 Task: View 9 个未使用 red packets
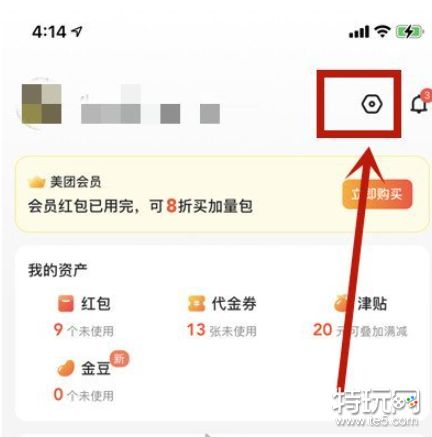pyautogui.click(x=84, y=330)
